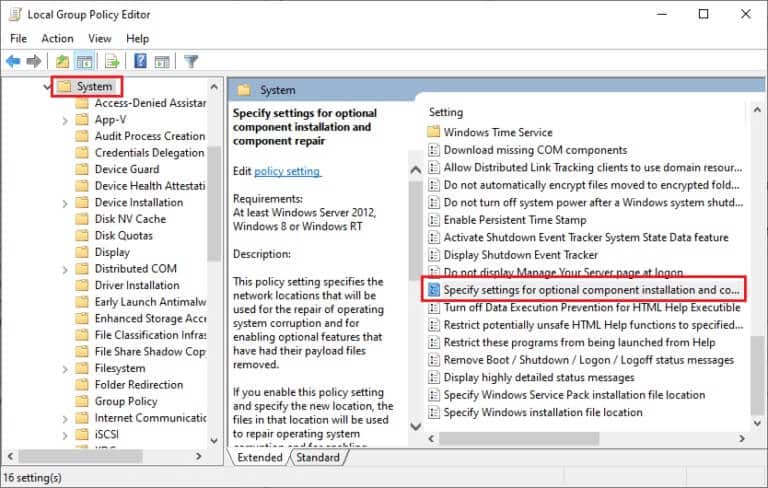Screen dimensions: 768x488
Task: Click the settings list scroll-up arrow
Action: point(757,110)
